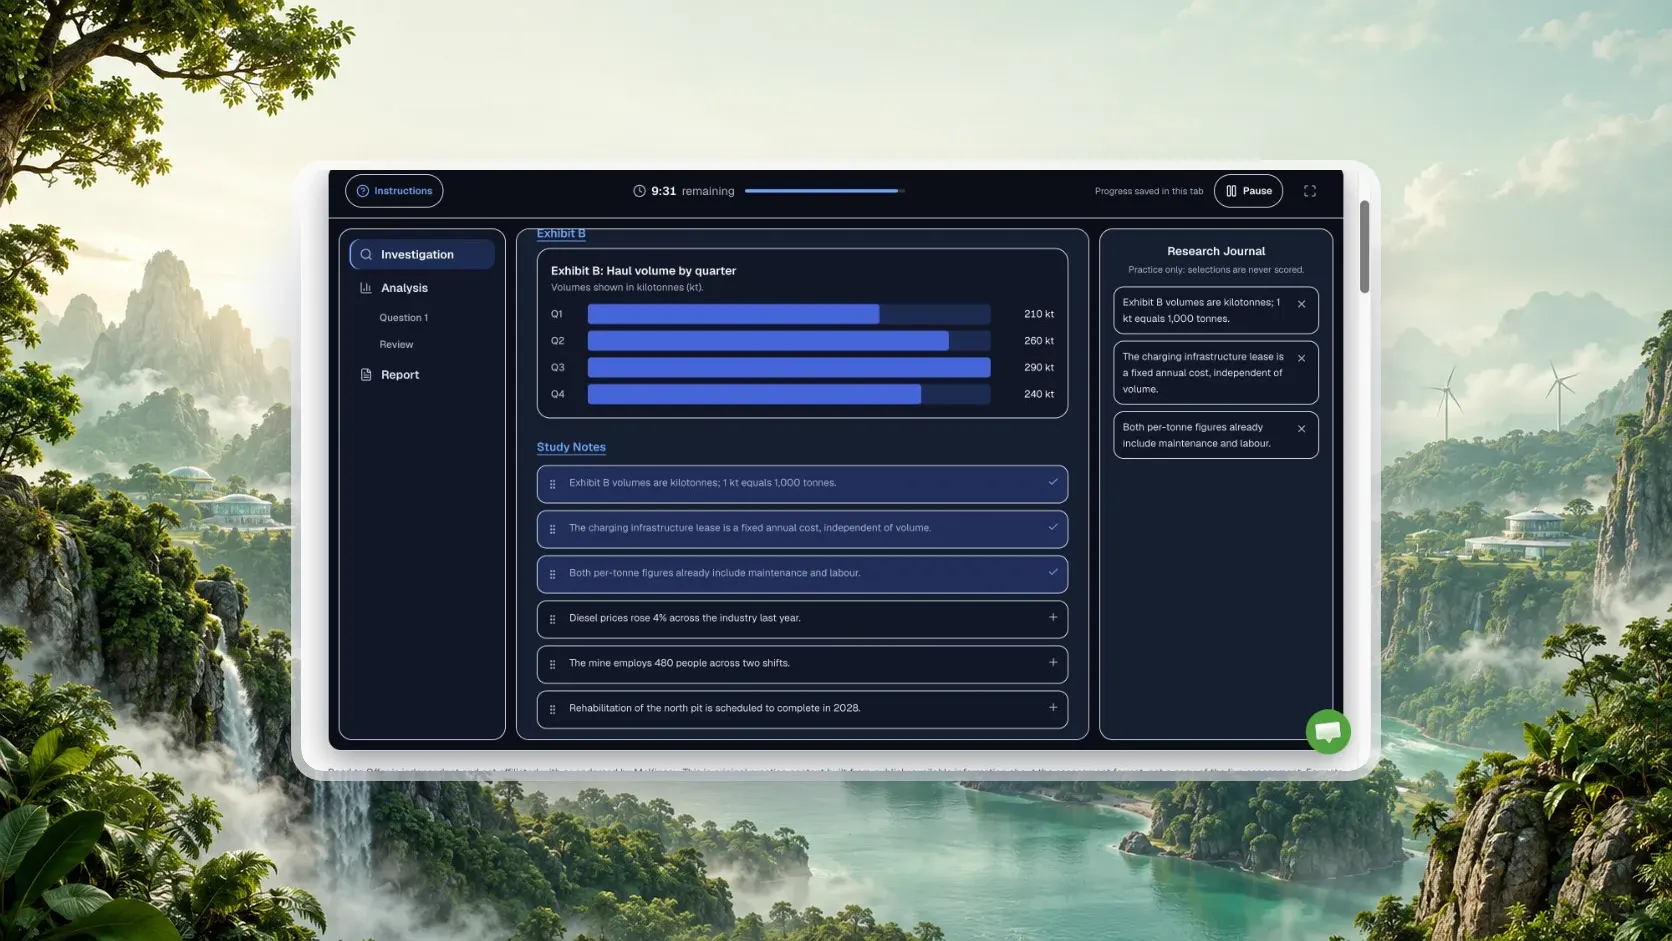Toggle fullscreen mode icon

[x=1310, y=191]
